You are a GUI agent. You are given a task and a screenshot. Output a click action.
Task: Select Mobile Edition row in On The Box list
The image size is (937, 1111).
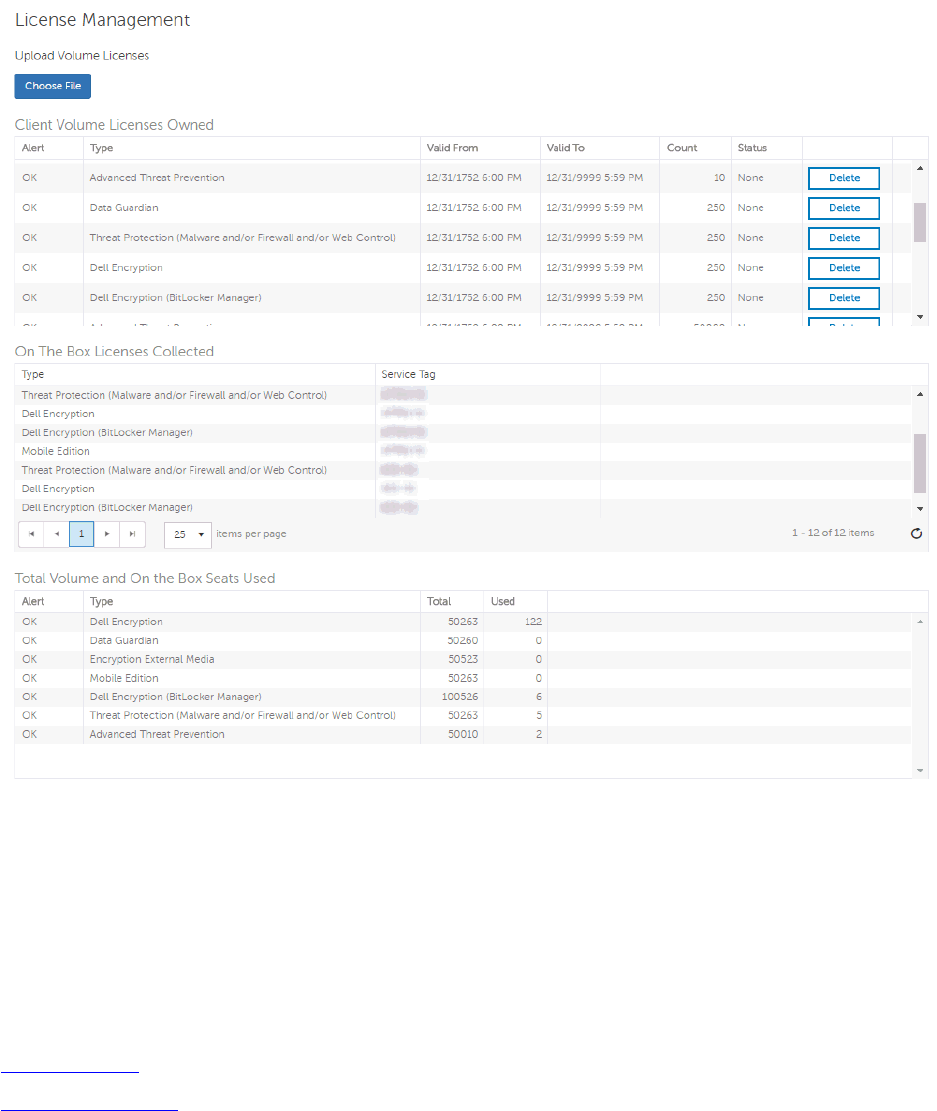[x=463, y=451]
